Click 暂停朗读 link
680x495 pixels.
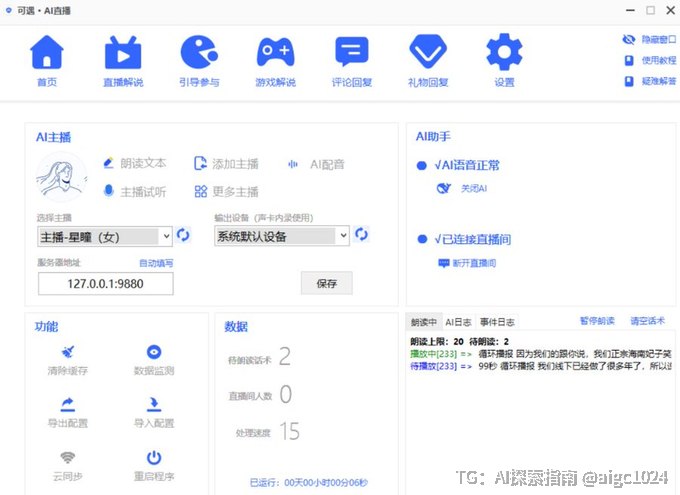click(x=597, y=321)
